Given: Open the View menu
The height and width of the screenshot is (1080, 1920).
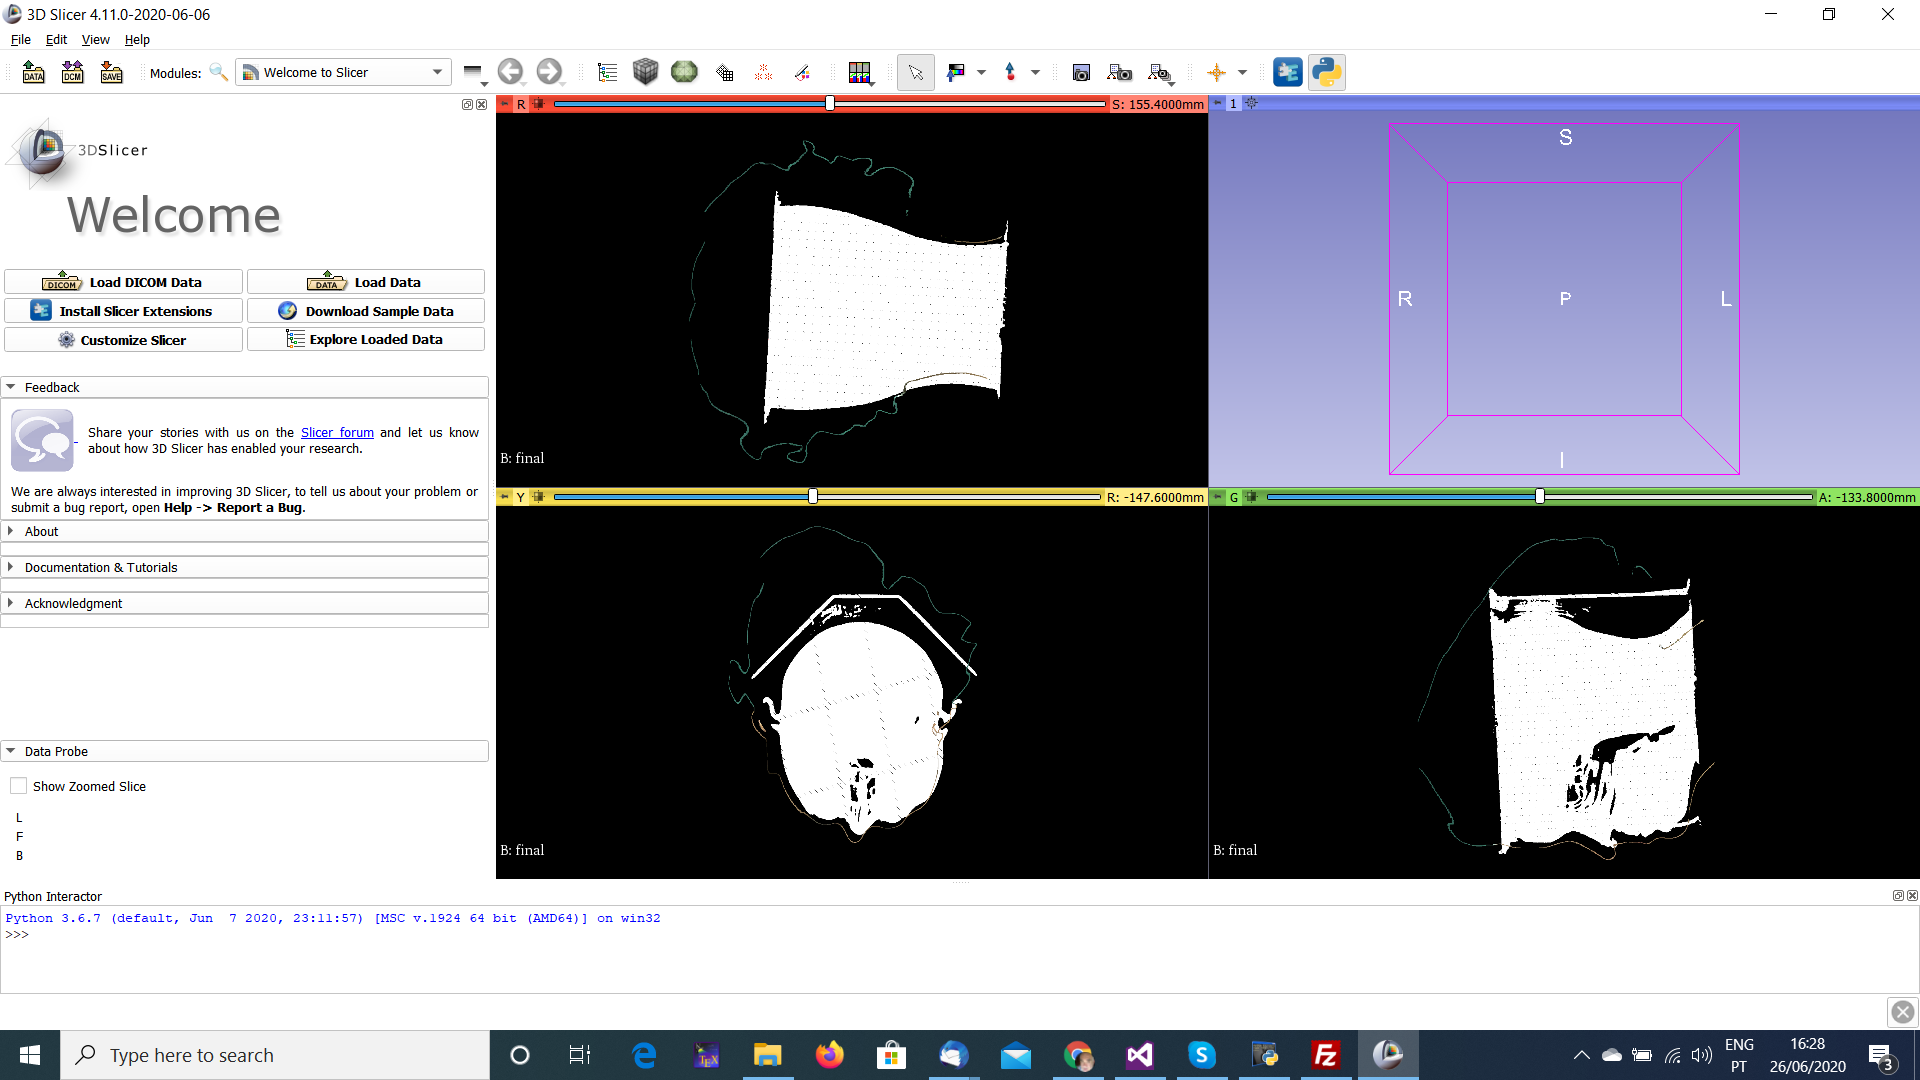Looking at the screenshot, I should [x=95, y=40].
